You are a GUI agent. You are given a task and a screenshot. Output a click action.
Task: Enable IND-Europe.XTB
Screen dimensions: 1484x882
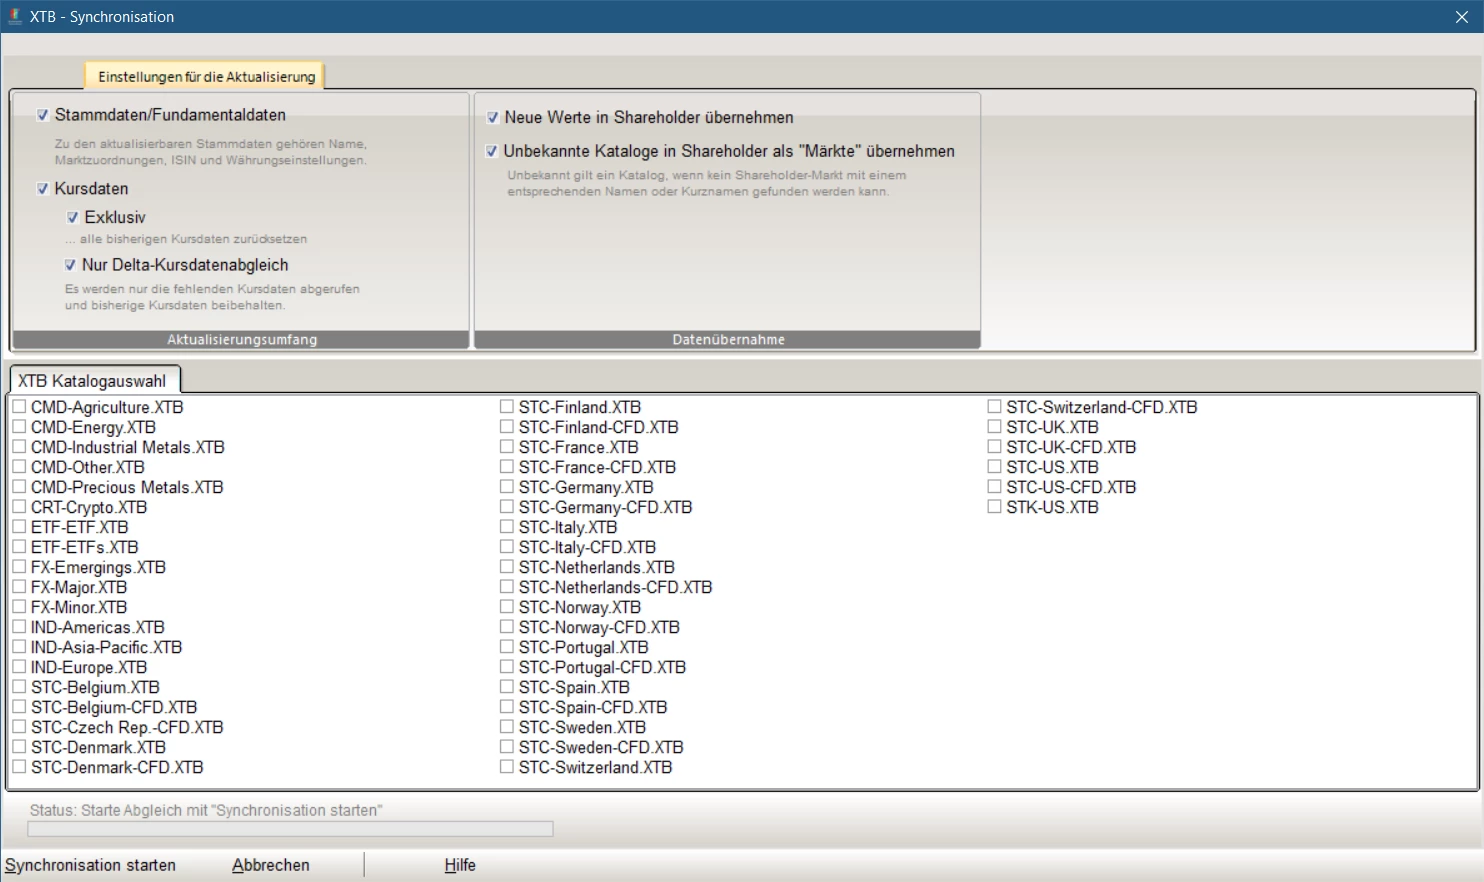pos(19,667)
